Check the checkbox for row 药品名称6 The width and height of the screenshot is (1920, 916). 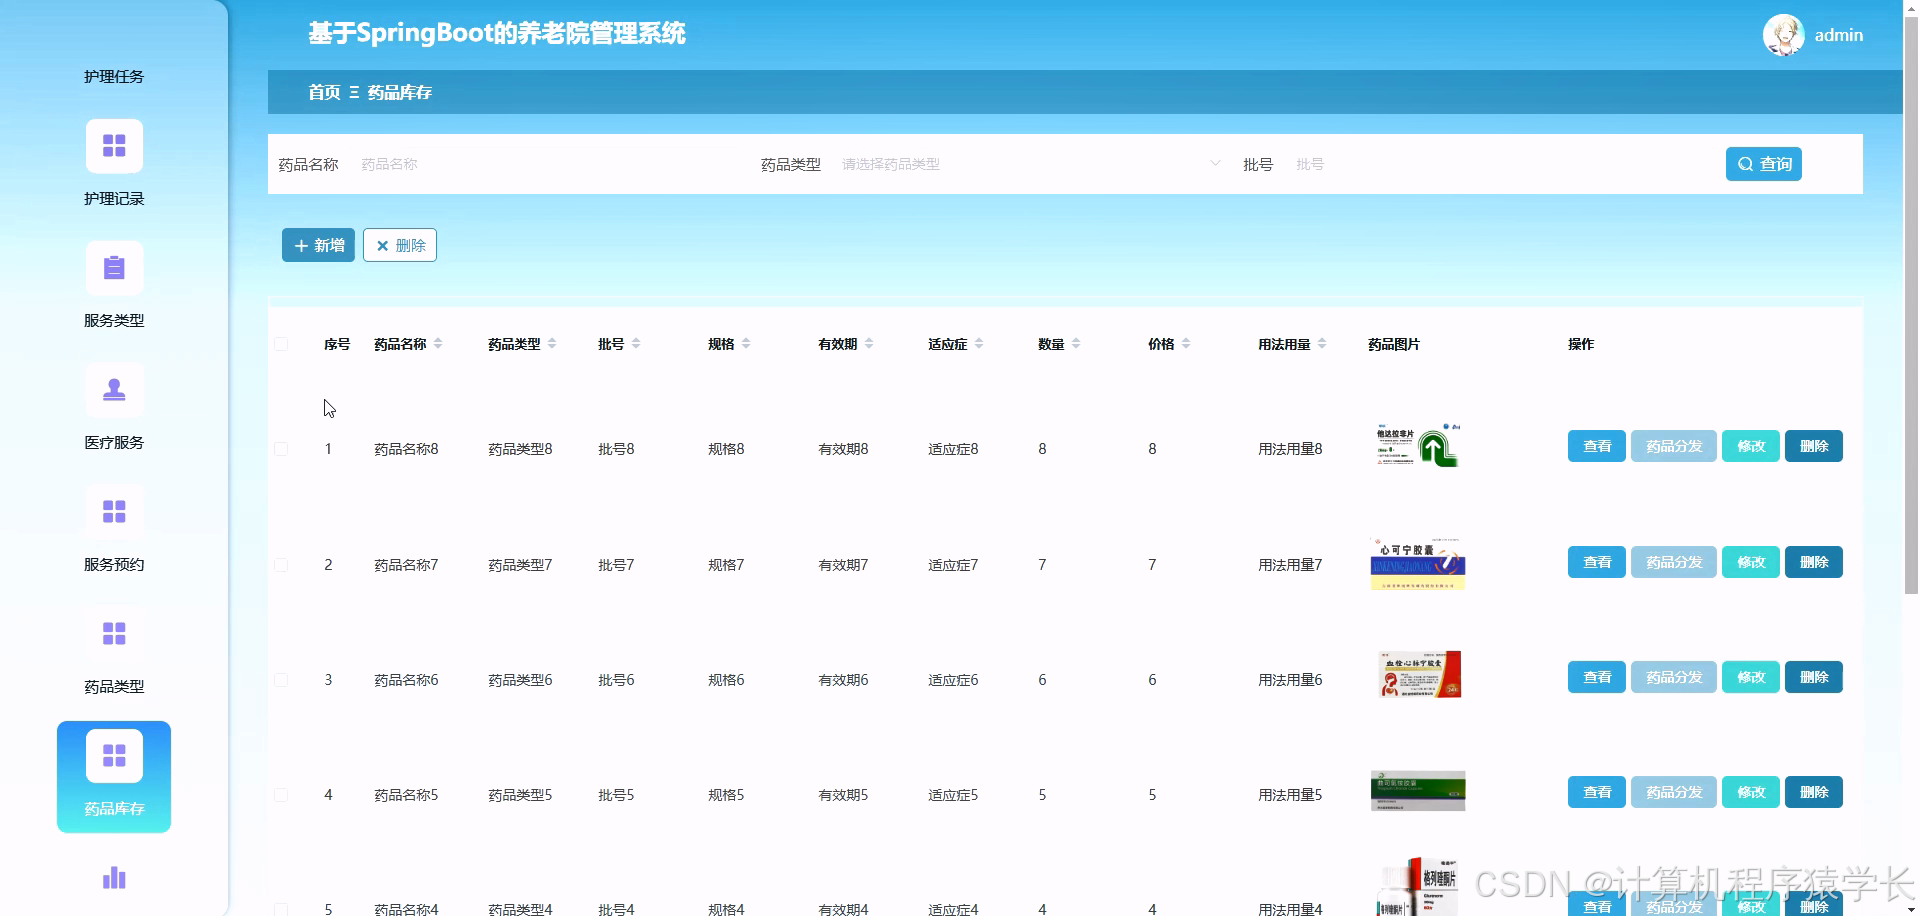pyautogui.click(x=281, y=679)
